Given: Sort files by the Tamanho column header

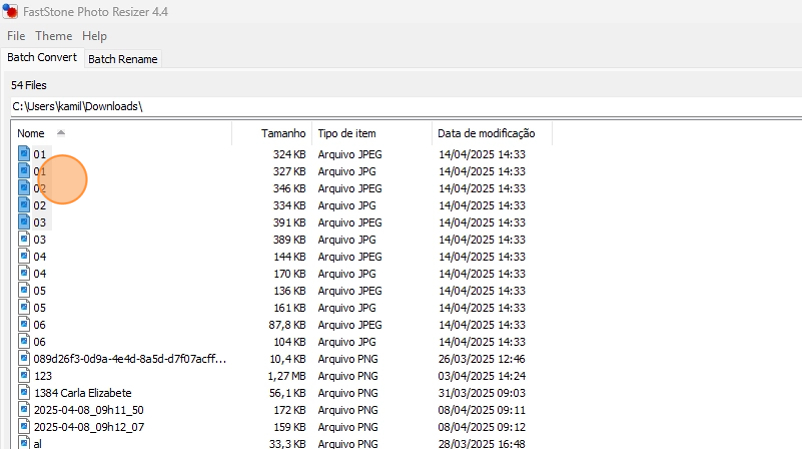Looking at the screenshot, I should click(x=283, y=133).
